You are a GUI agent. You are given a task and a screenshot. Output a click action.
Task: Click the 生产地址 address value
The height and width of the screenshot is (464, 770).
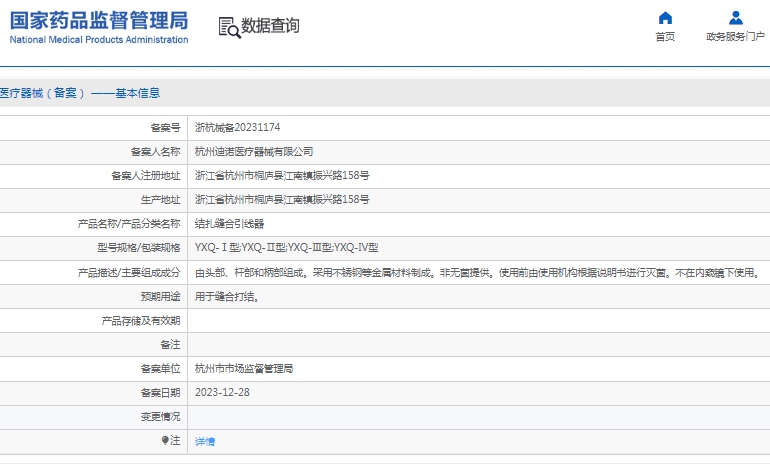(282, 200)
